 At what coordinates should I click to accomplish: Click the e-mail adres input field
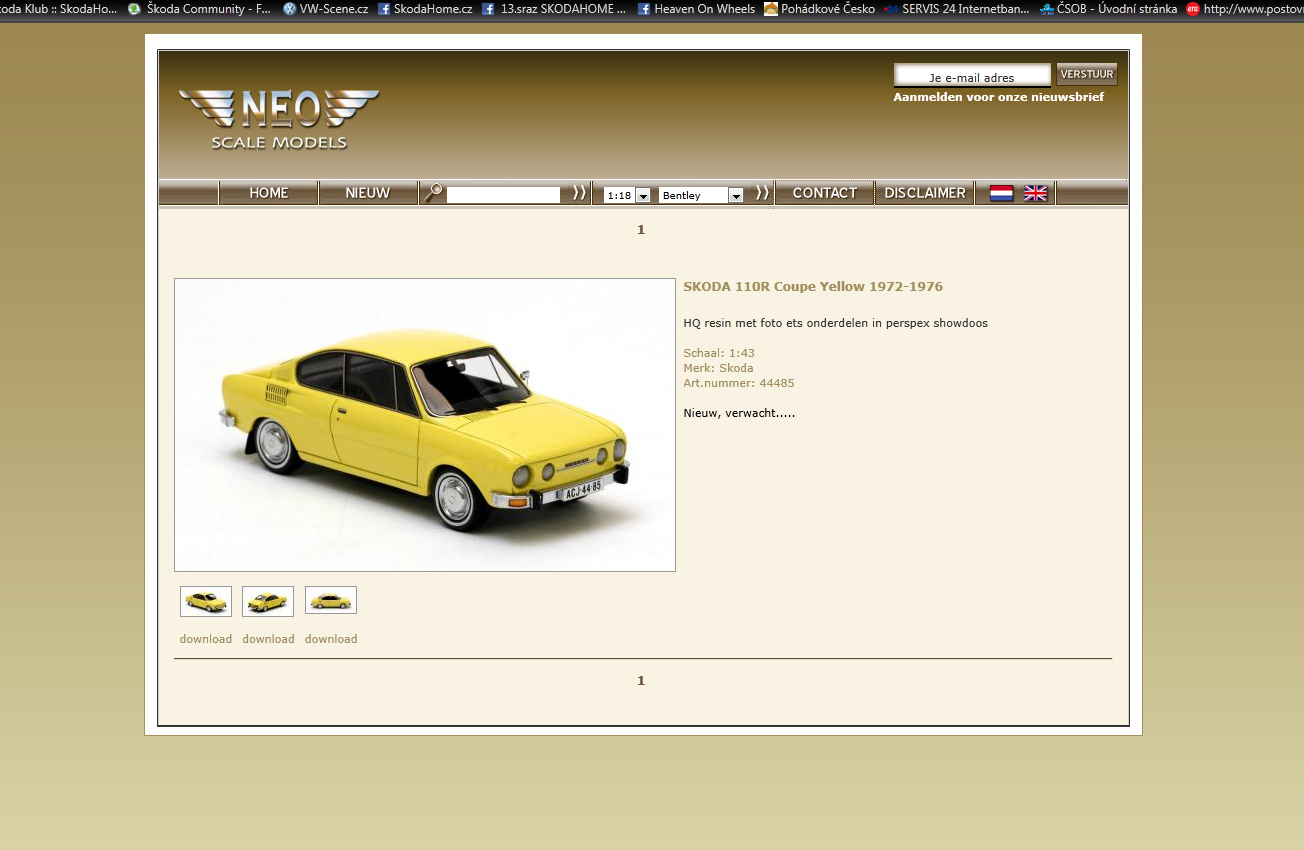972,76
